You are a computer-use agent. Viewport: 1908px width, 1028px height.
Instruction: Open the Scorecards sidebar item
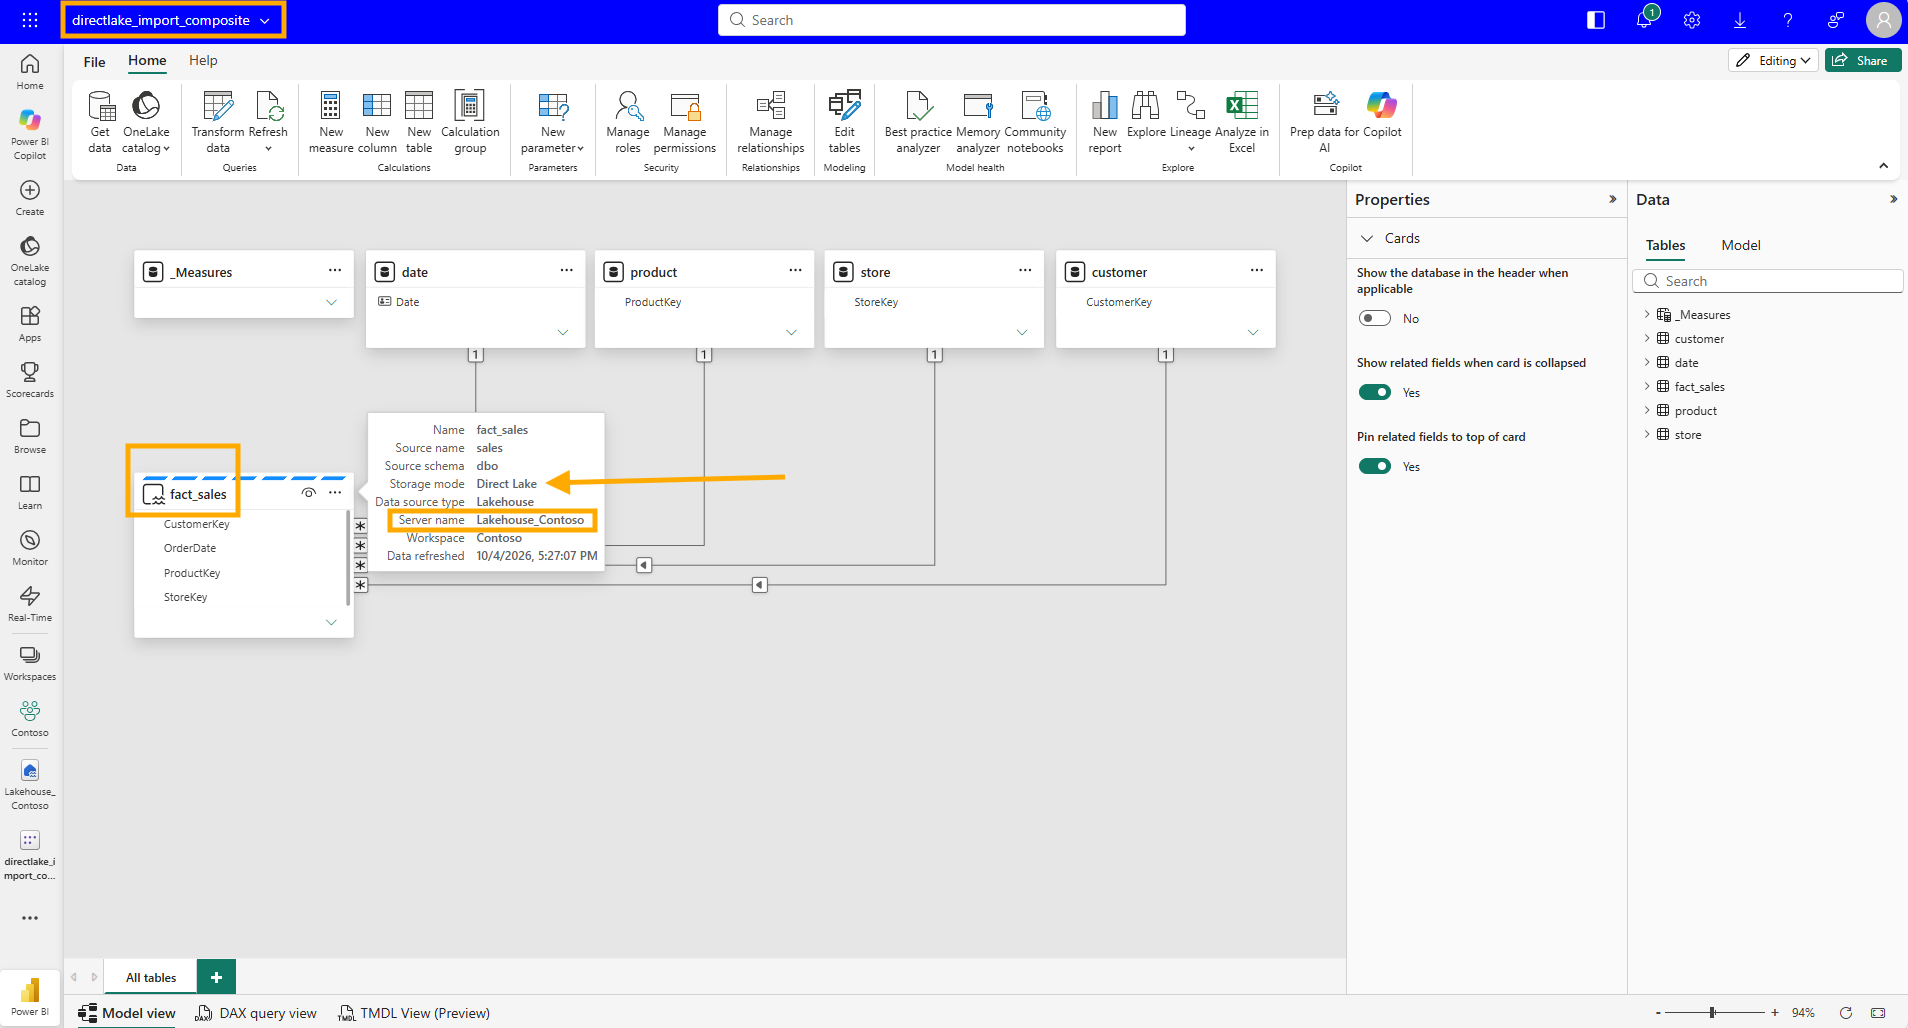pos(30,379)
